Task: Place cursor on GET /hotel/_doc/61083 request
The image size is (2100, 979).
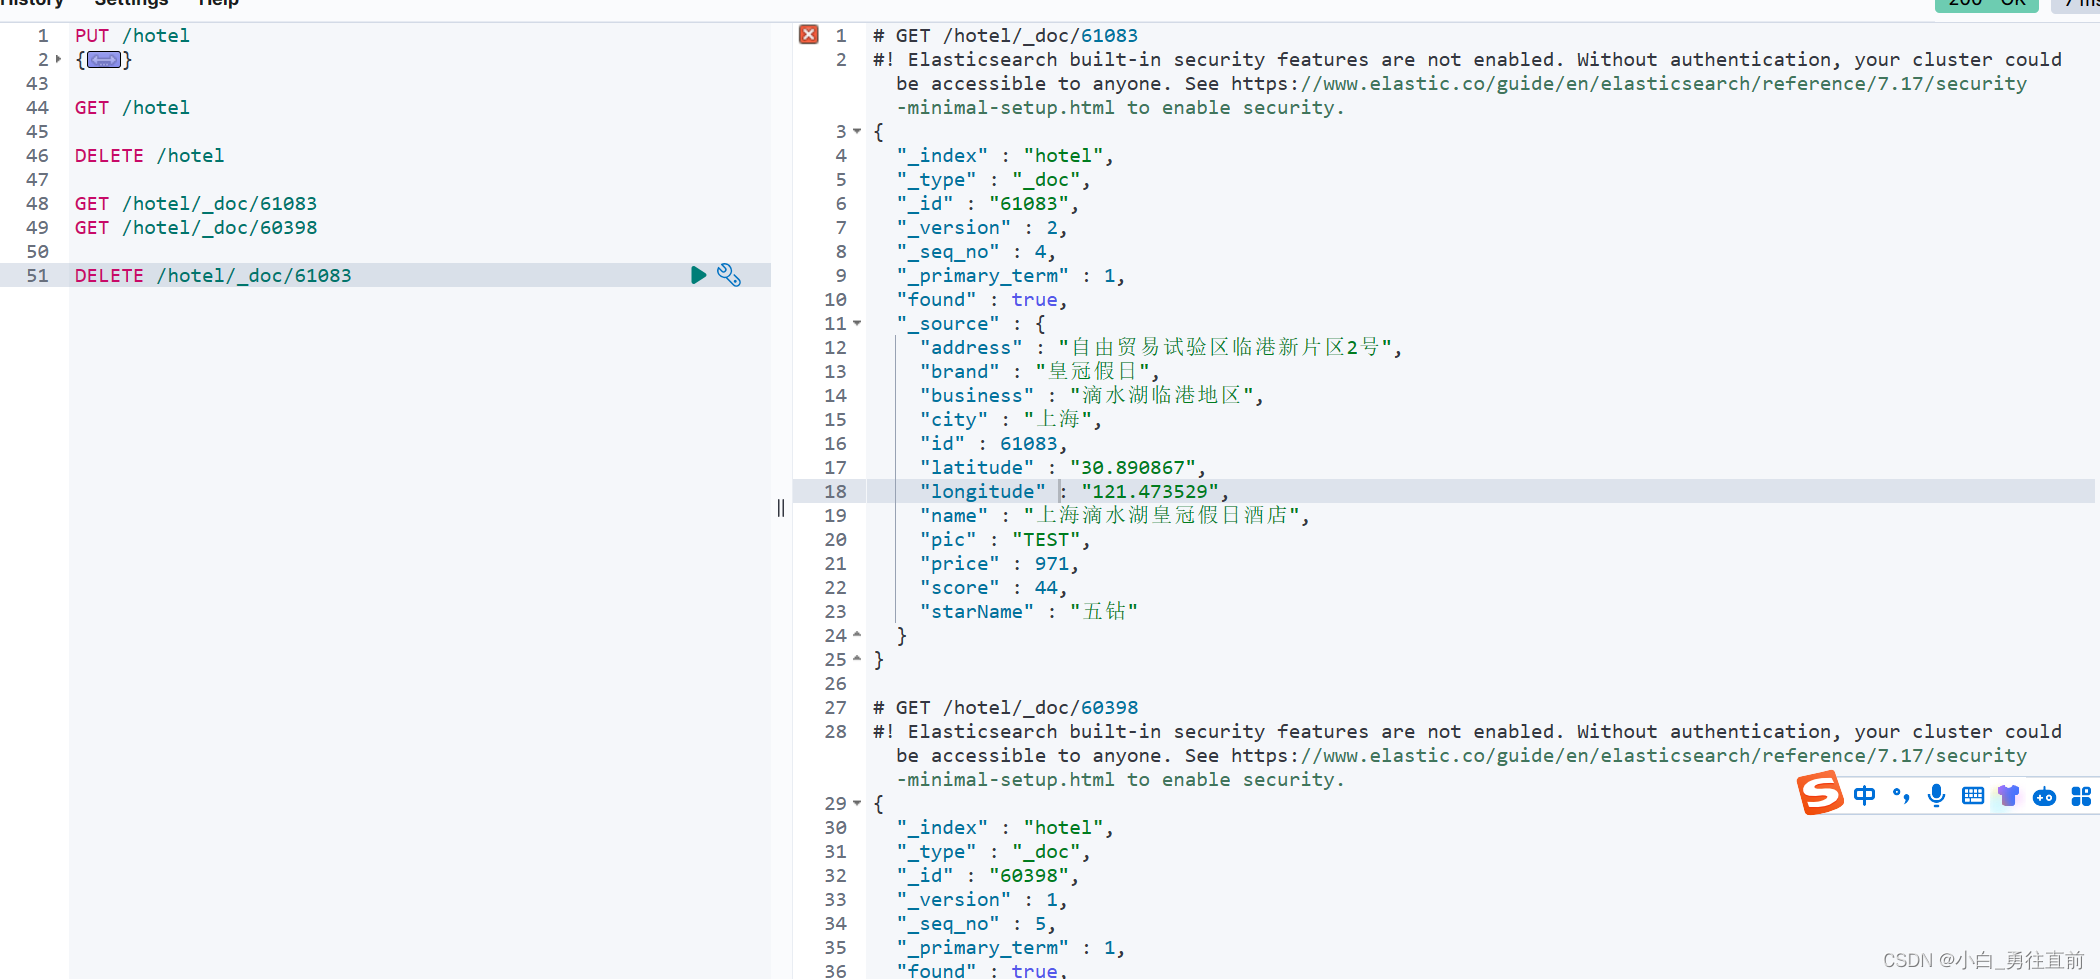Action: pos(196,203)
